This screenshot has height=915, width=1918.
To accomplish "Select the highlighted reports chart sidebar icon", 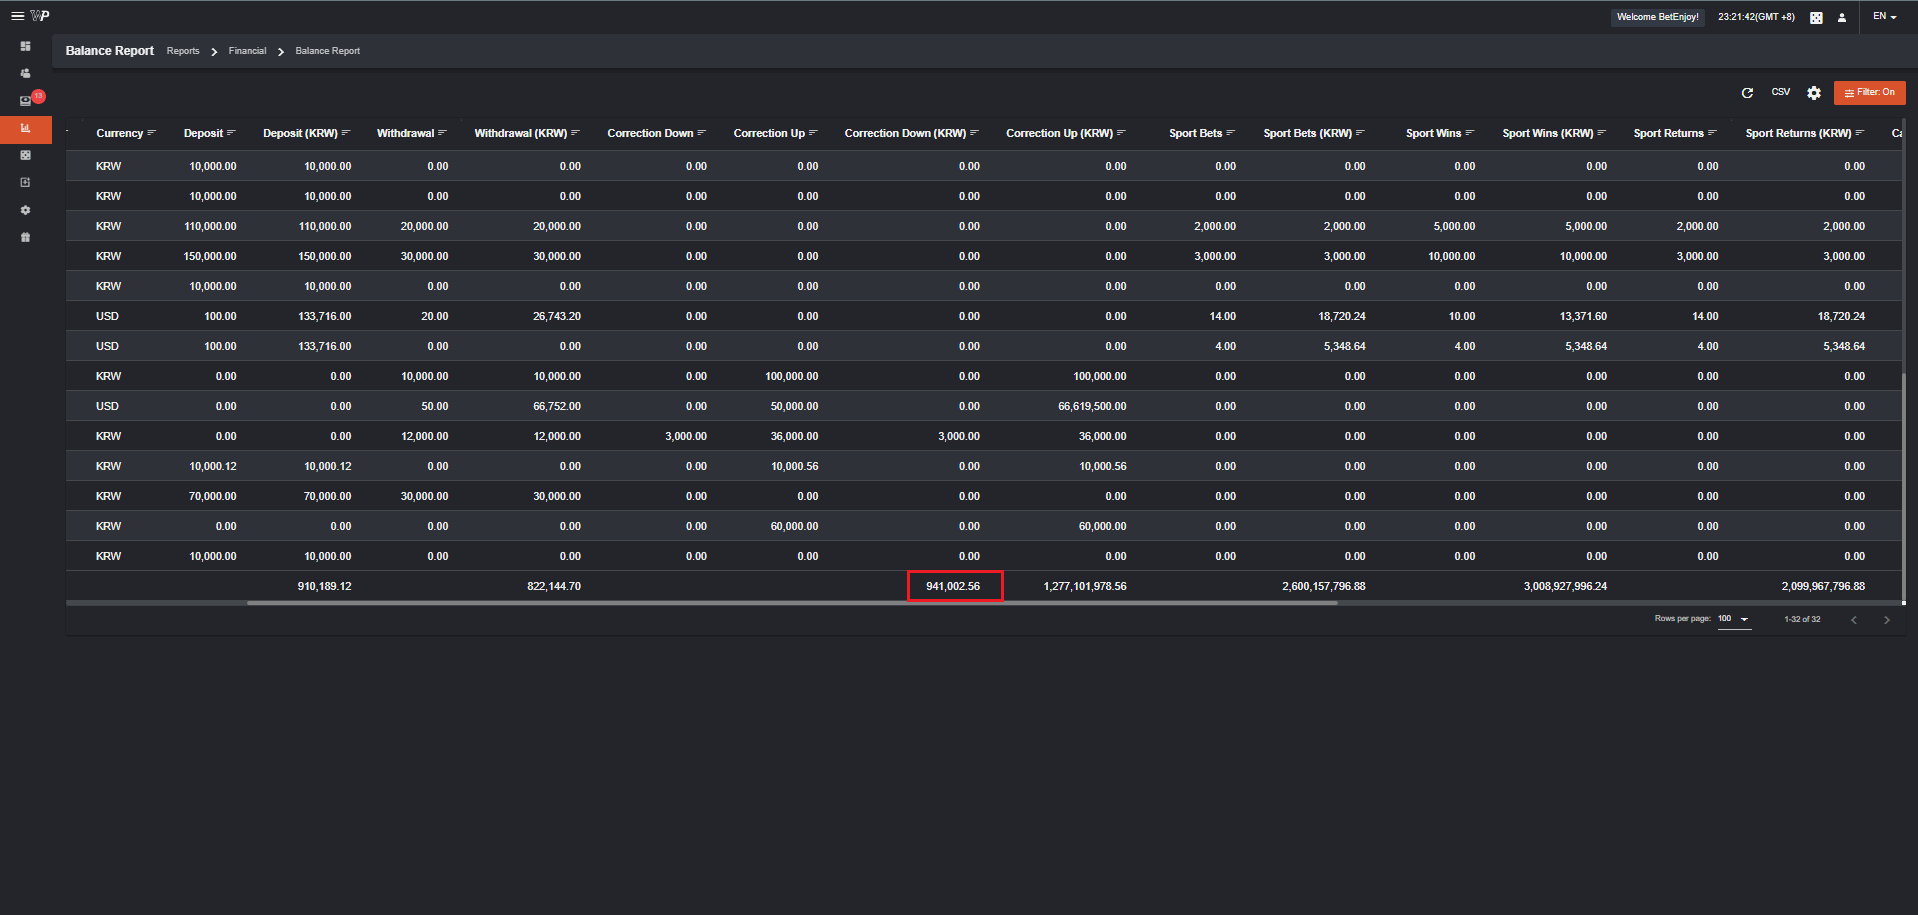I will click(26, 128).
